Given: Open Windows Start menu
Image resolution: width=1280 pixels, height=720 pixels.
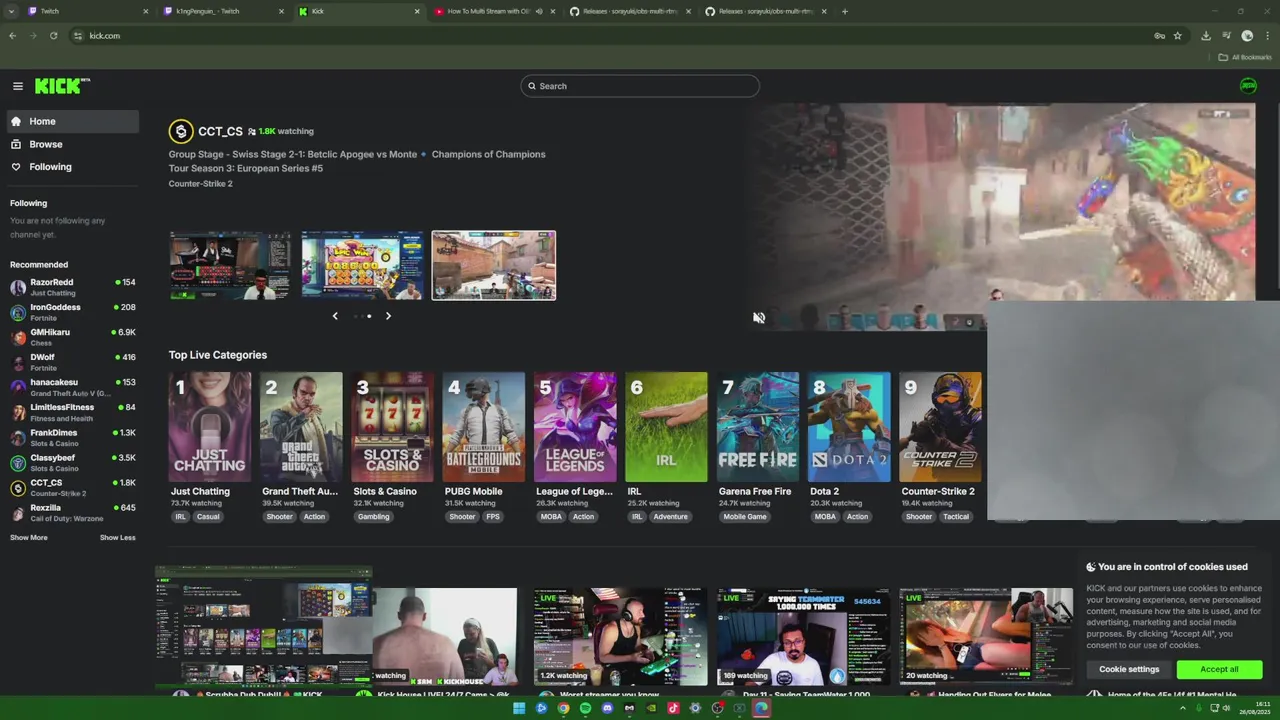Looking at the screenshot, I should click(x=519, y=708).
